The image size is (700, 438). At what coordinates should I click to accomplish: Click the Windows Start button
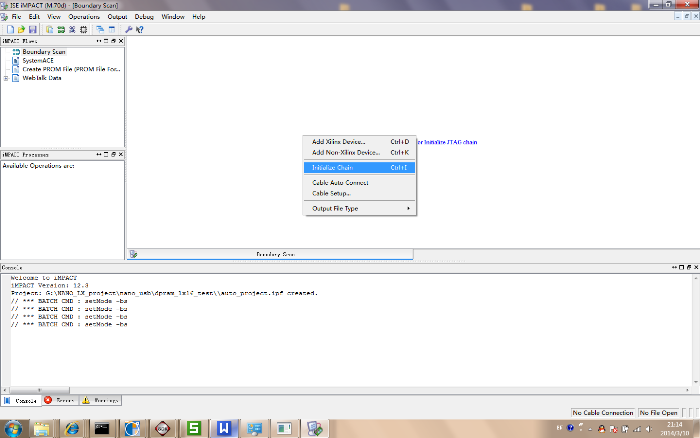(x=15, y=428)
